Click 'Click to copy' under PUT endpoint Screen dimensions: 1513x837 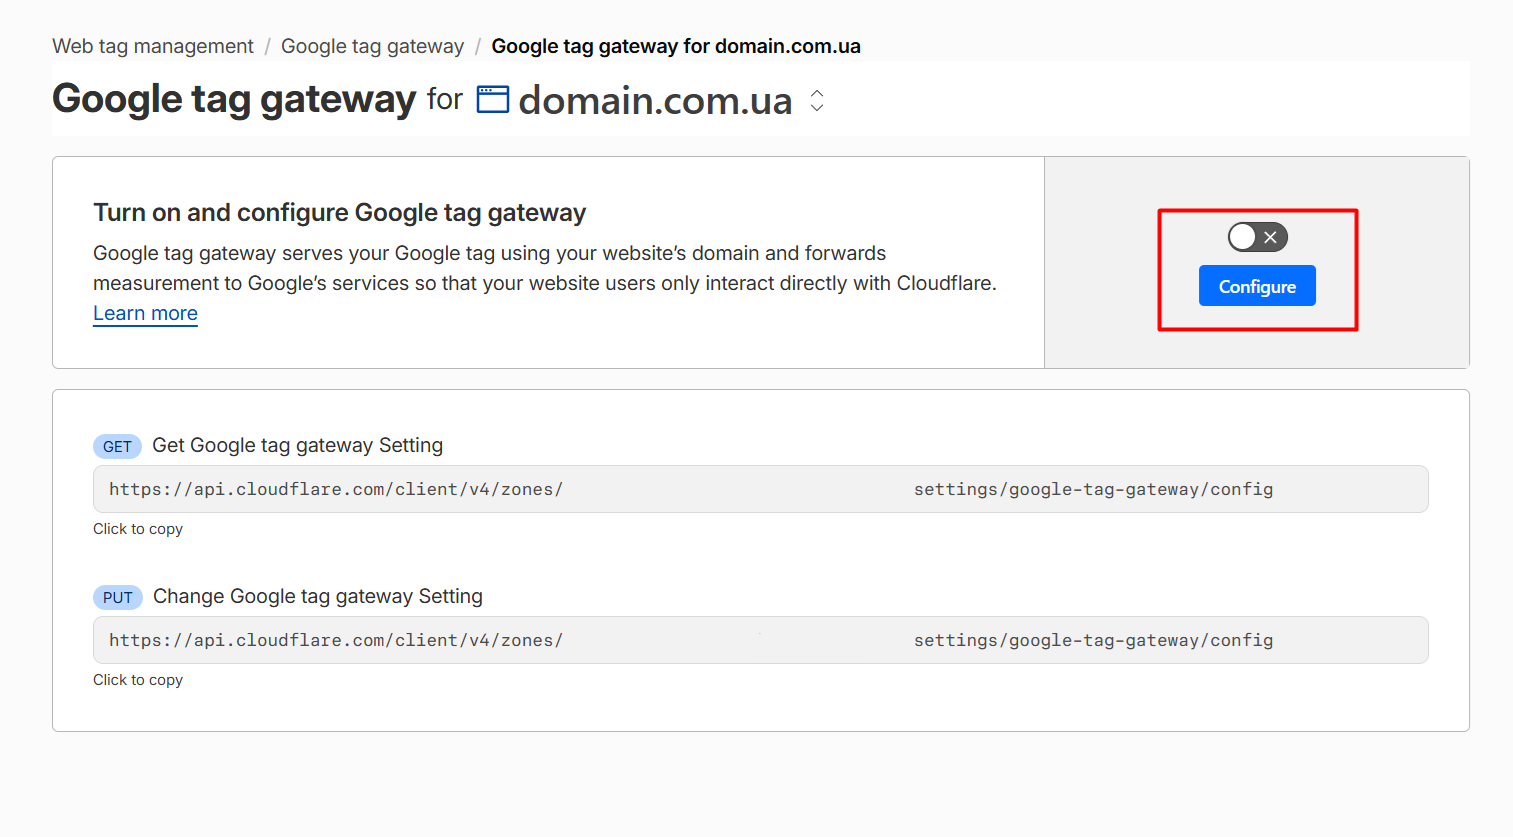point(138,680)
